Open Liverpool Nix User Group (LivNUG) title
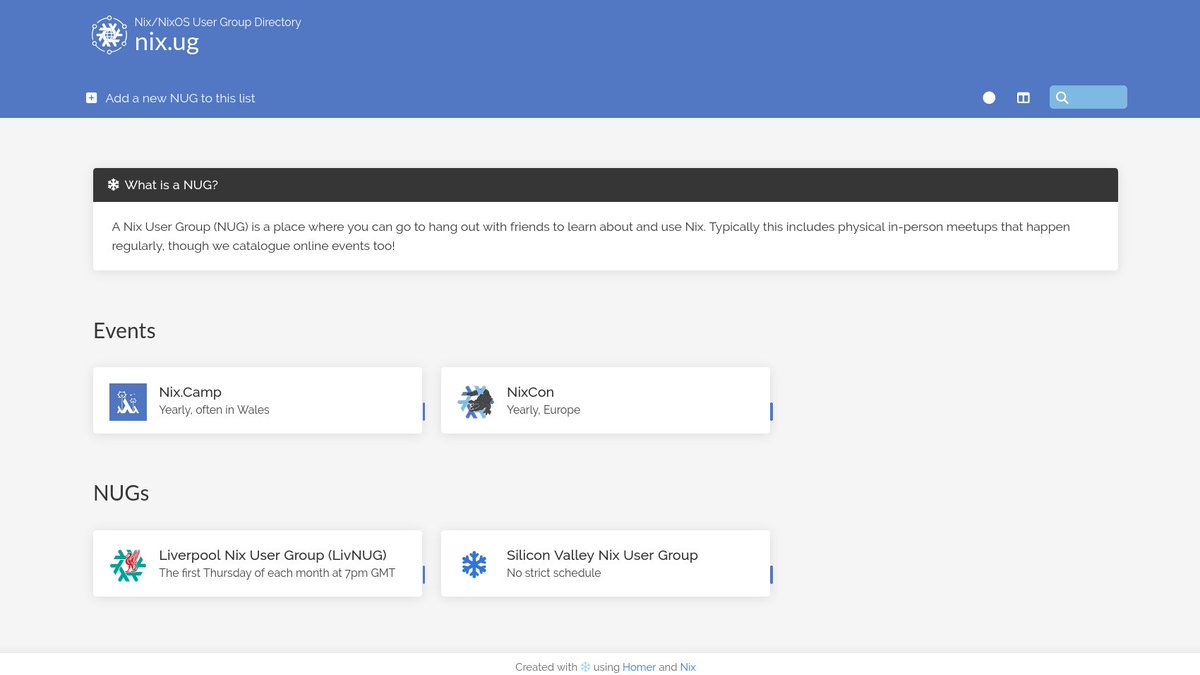1200x675 pixels. 273,555
